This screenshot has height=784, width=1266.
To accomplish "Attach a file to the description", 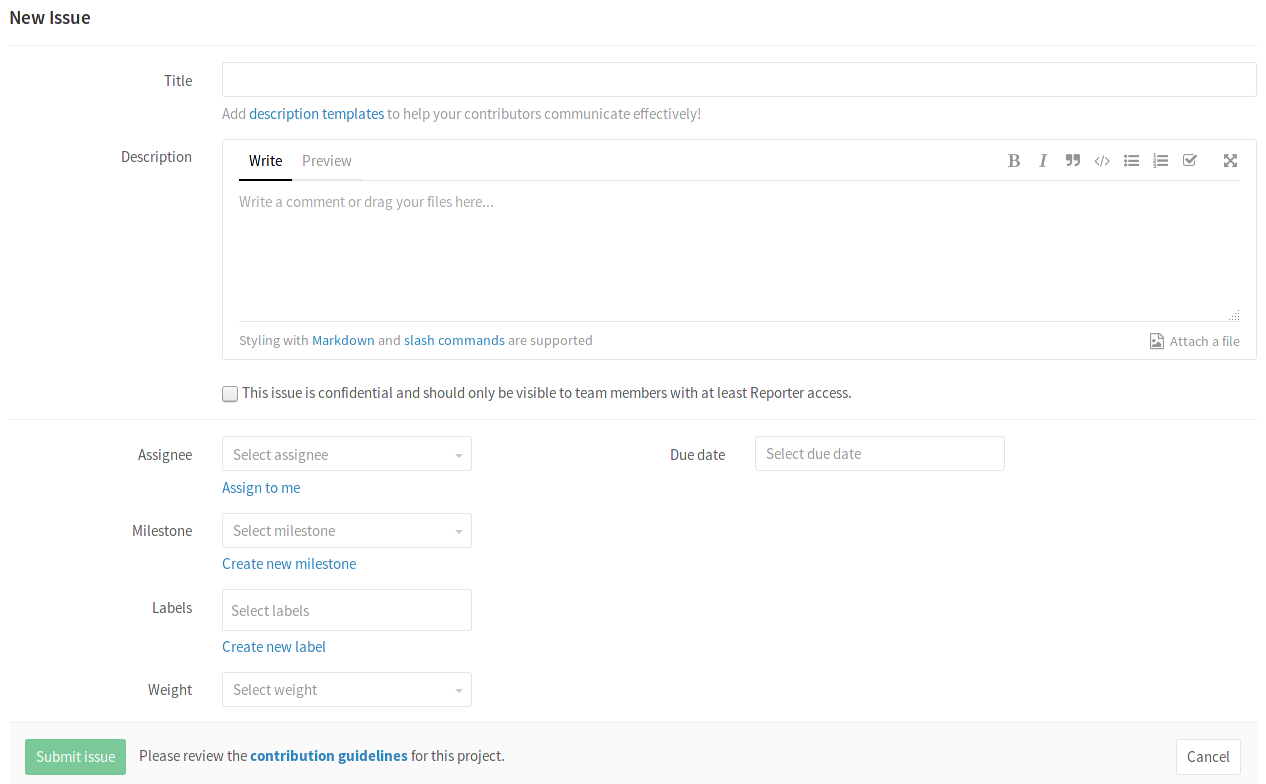I will (1195, 341).
